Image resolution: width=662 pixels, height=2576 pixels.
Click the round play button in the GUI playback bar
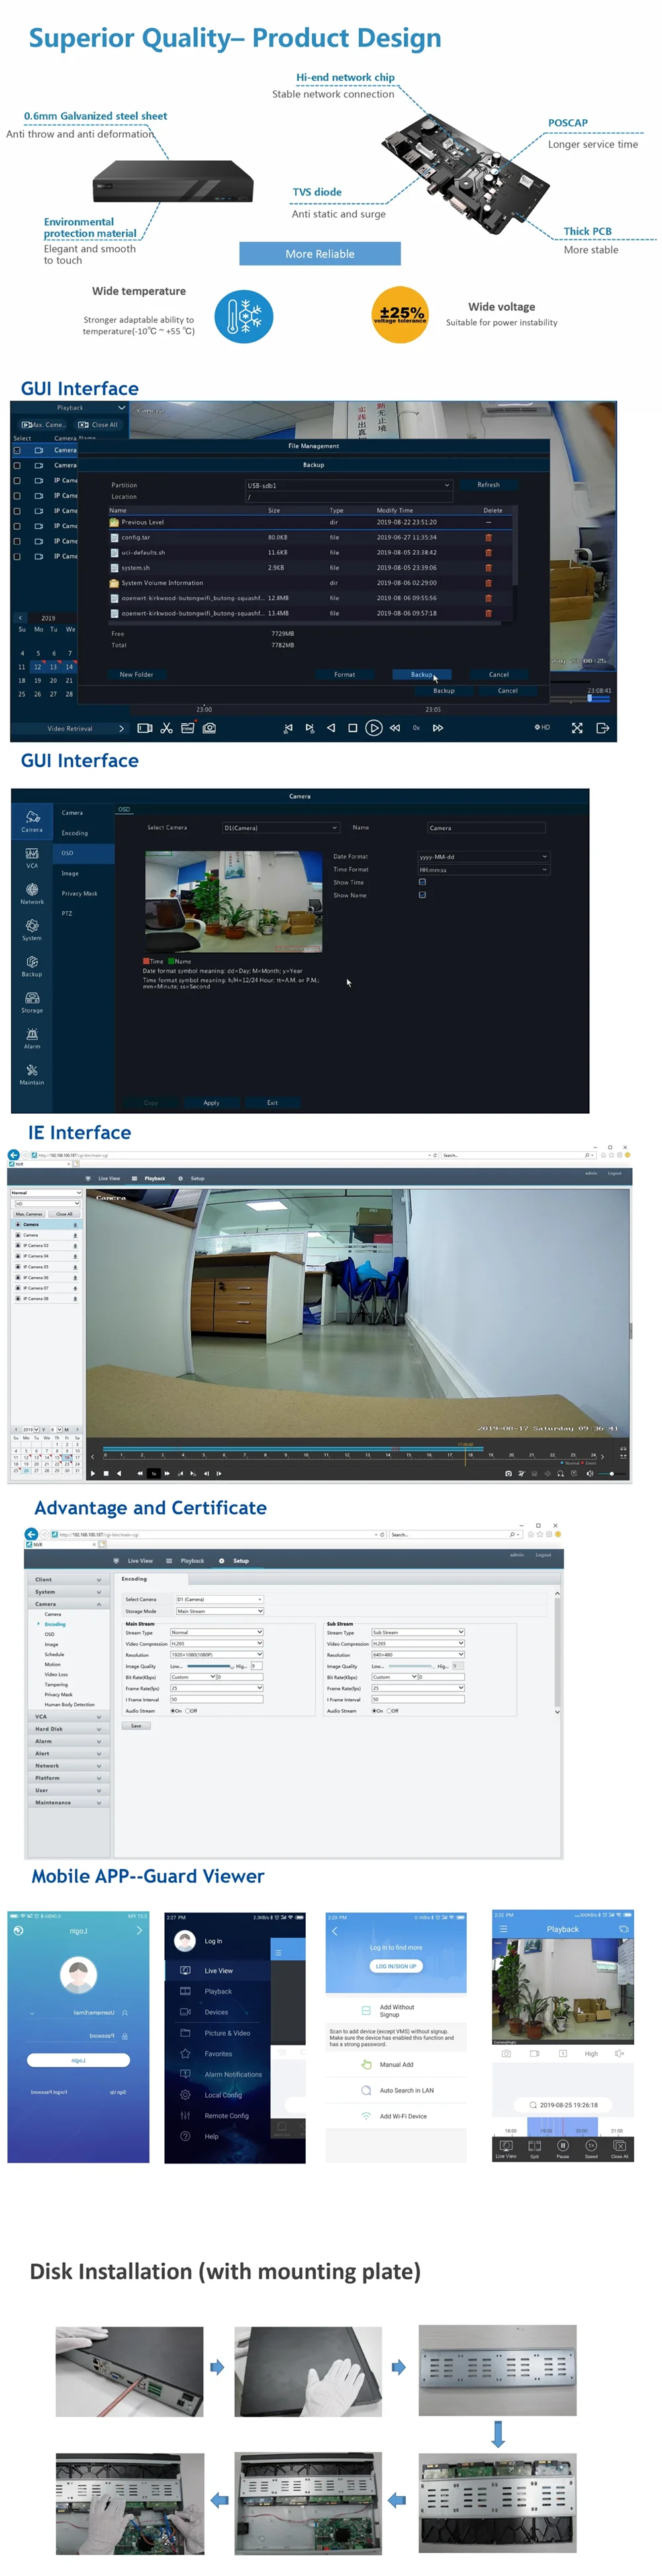pos(373,728)
